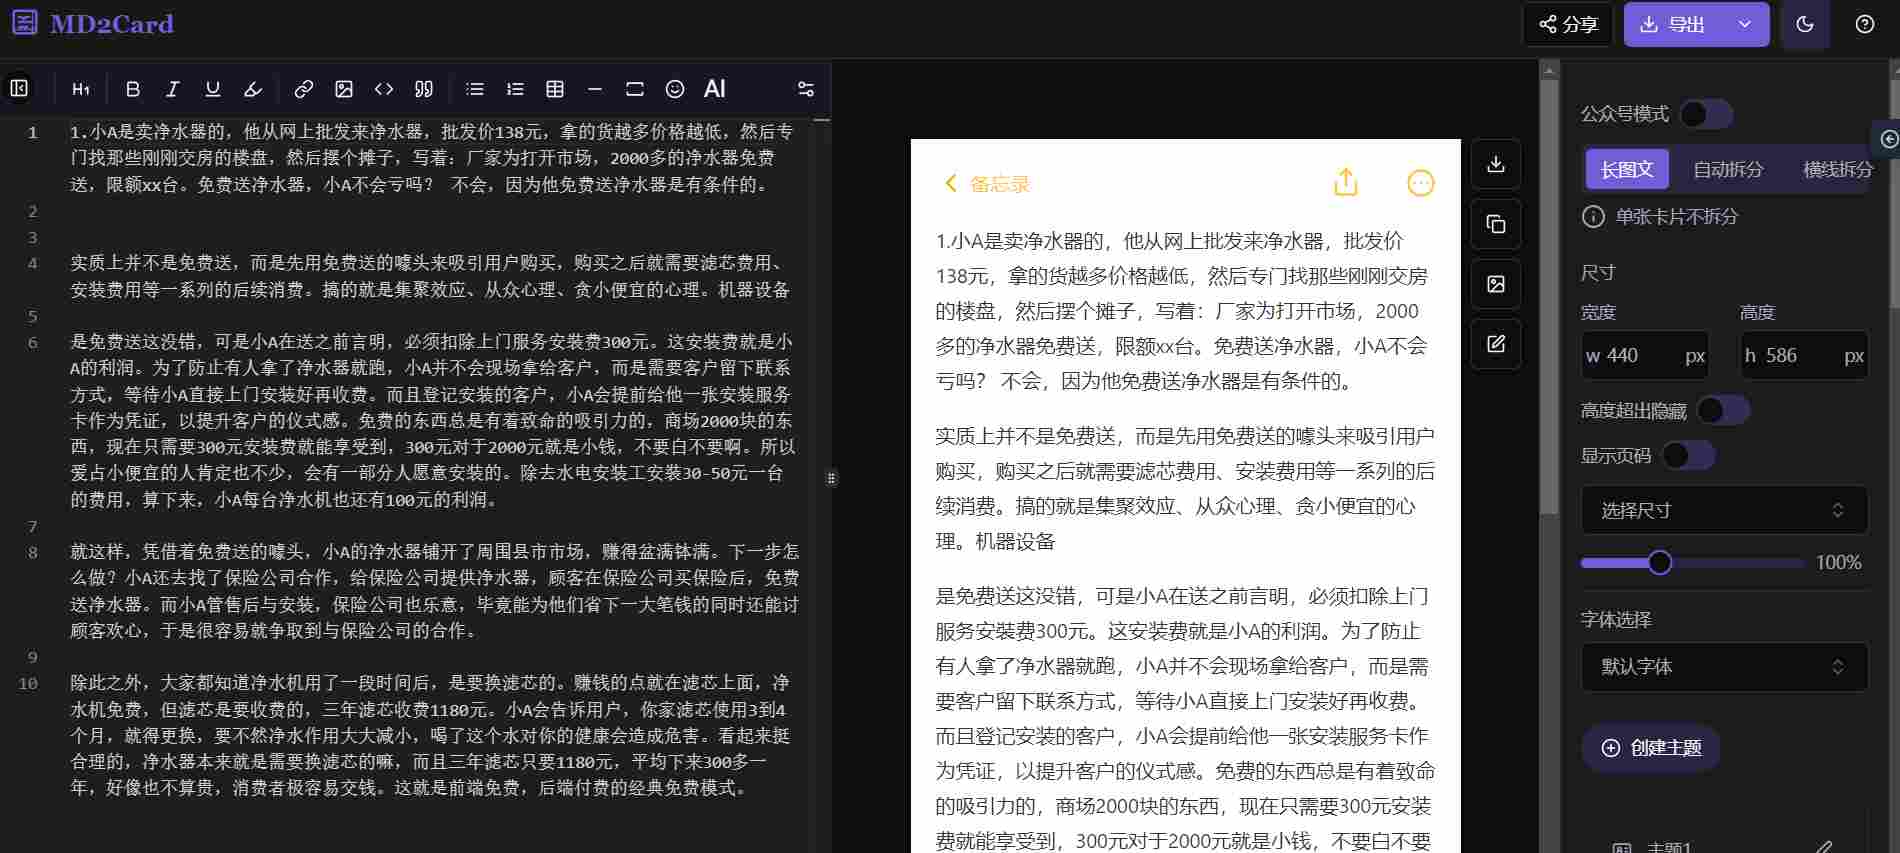This screenshot has width=1900, height=853.
Task: Edit the card with pencil icon
Action: [1496, 344]
